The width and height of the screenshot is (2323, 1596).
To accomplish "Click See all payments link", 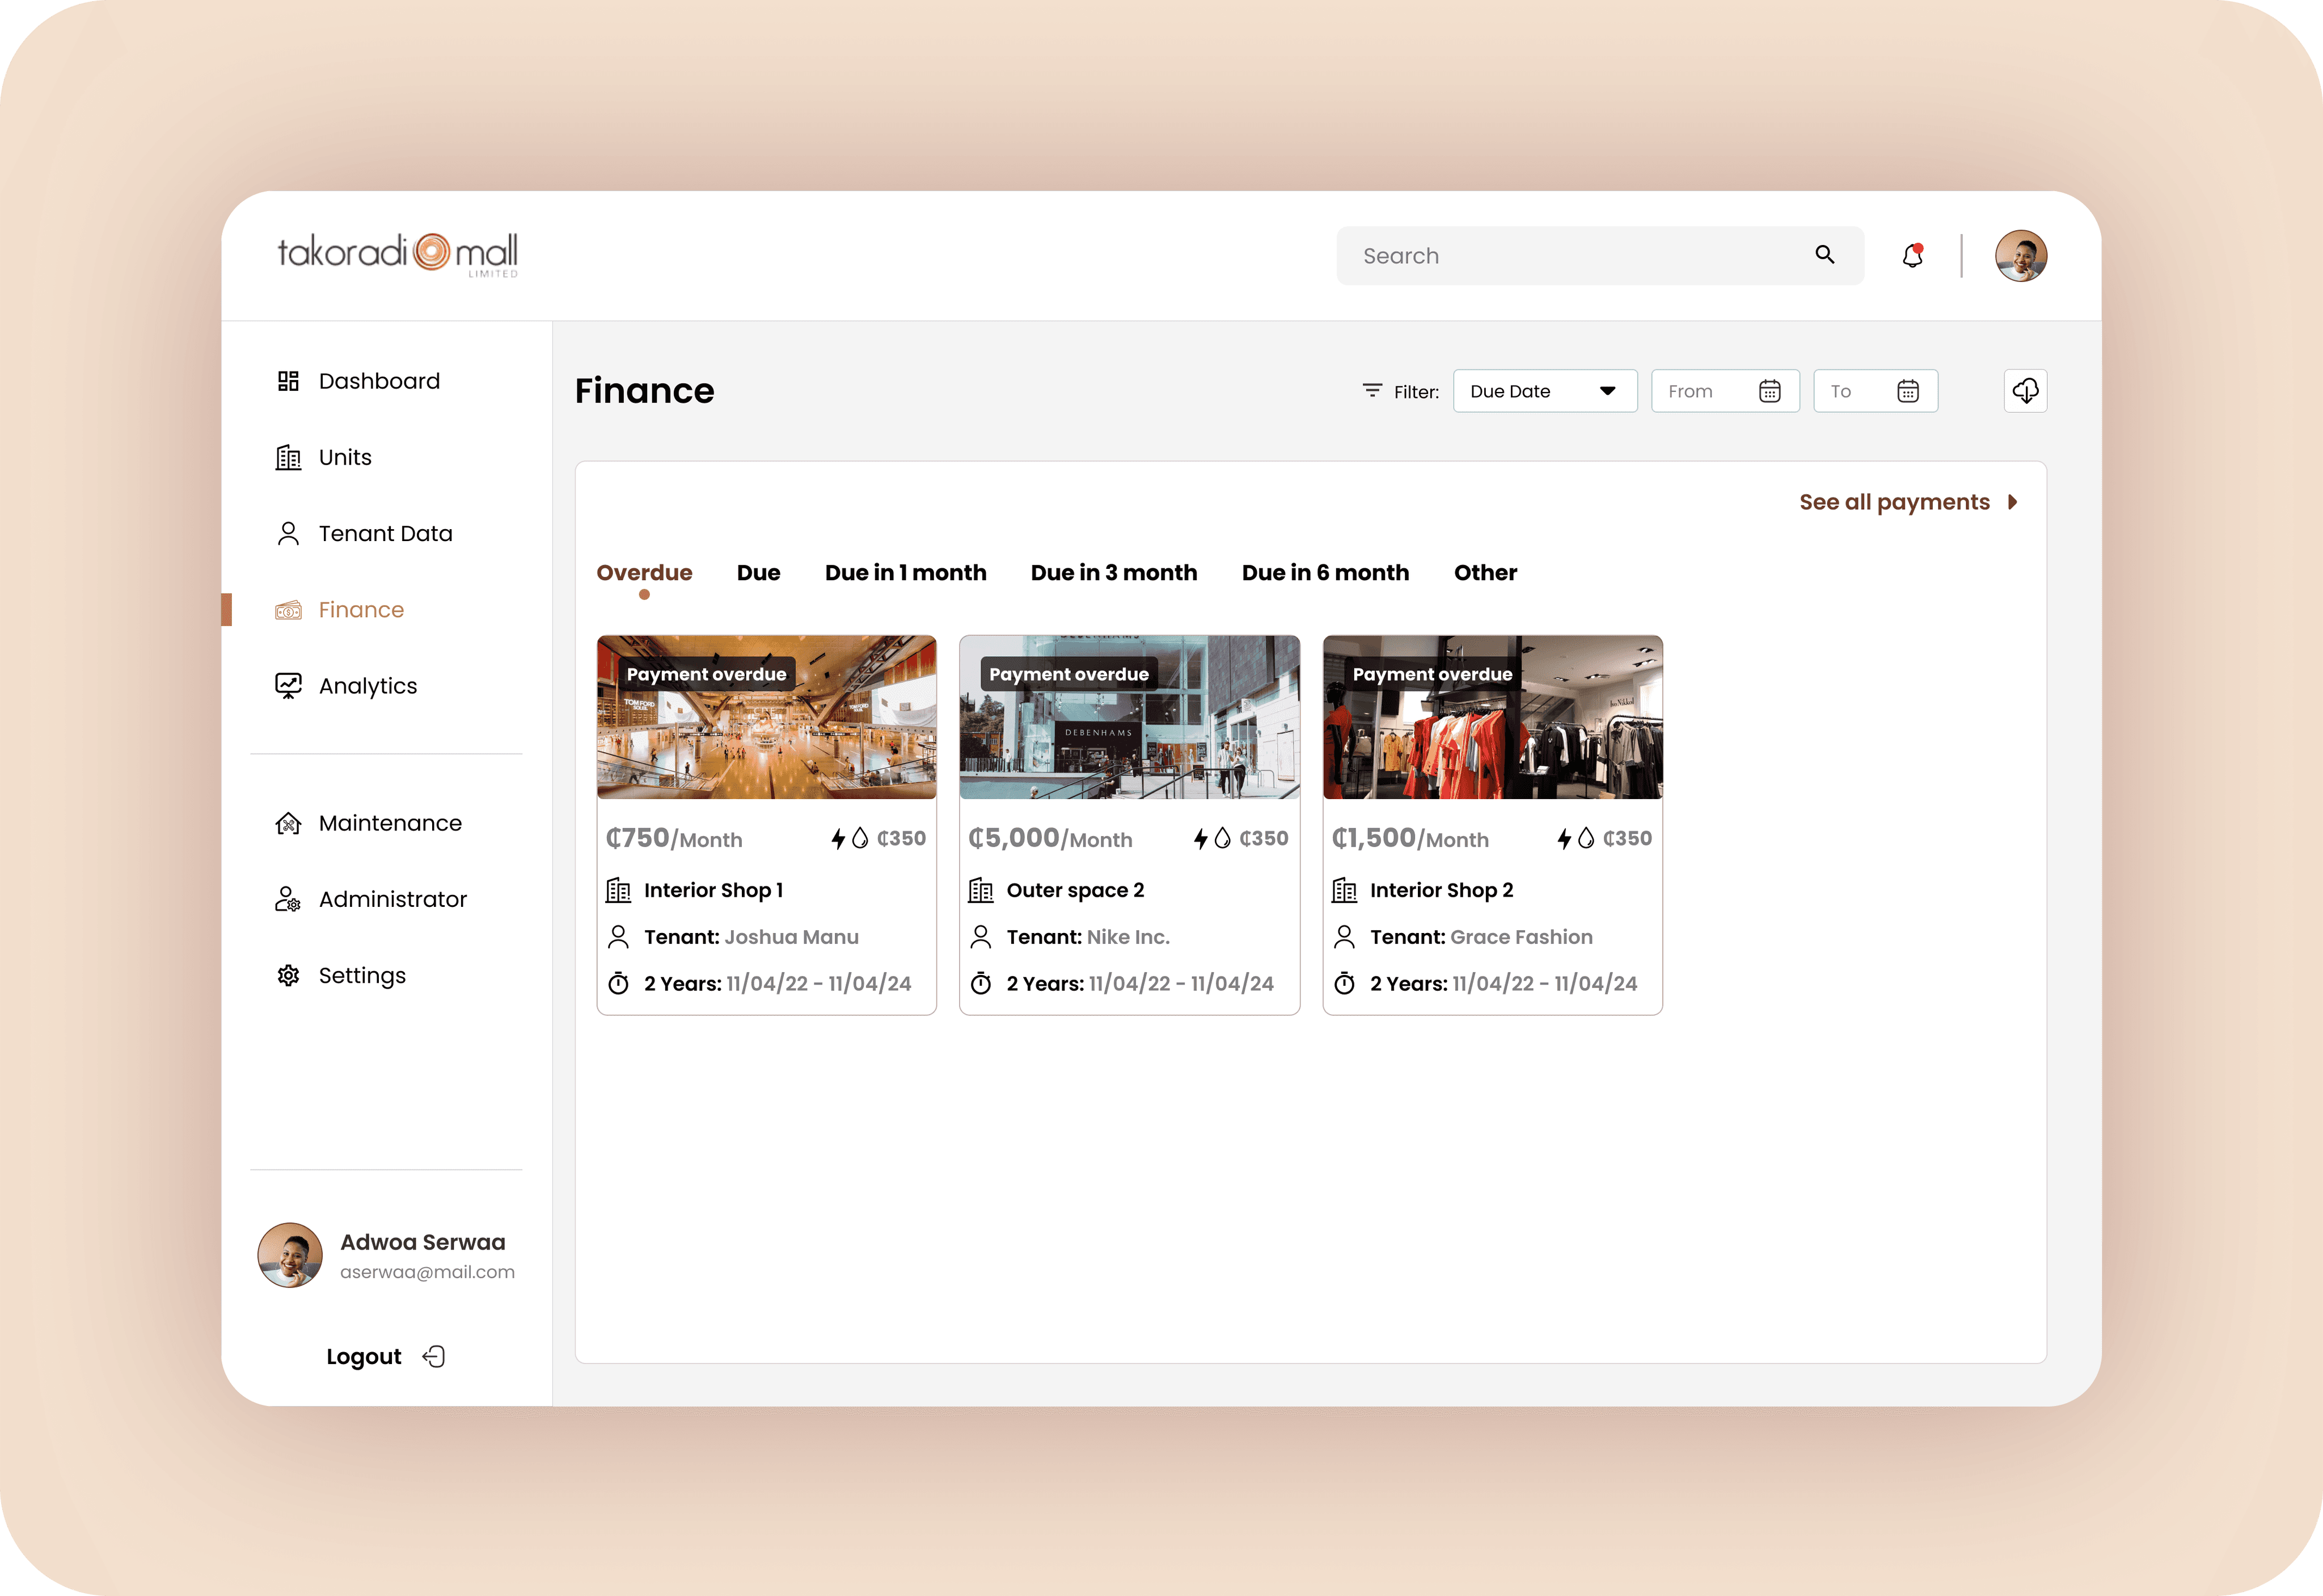I will (1894, 502).
